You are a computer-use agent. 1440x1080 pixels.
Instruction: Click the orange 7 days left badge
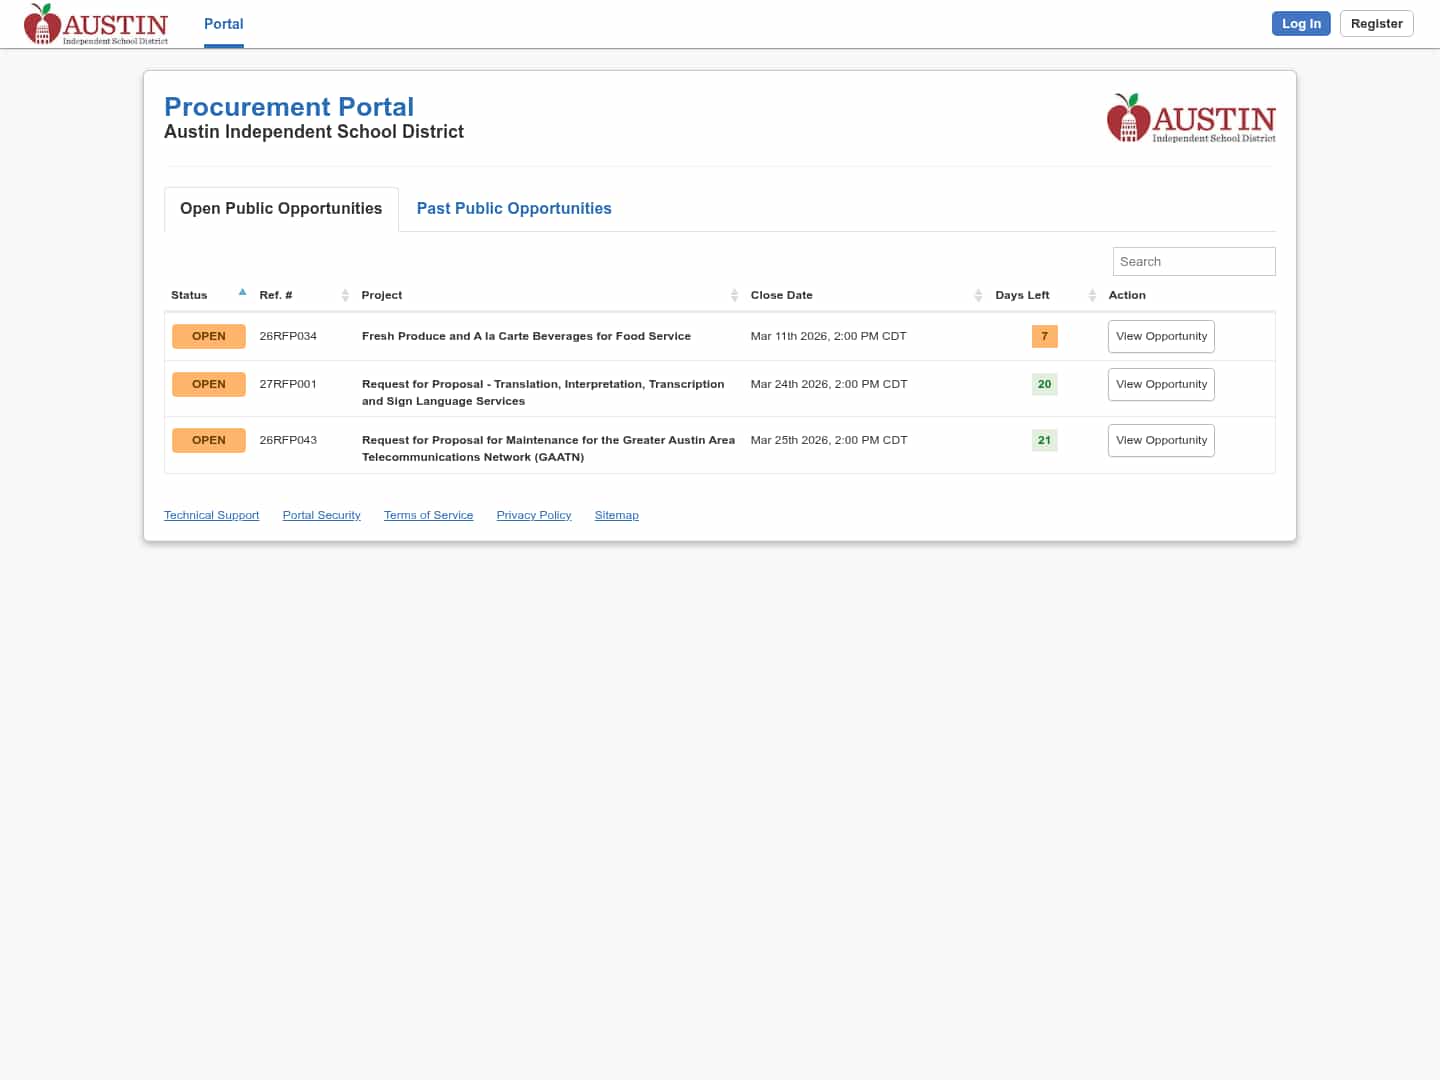click(1044, 337)
